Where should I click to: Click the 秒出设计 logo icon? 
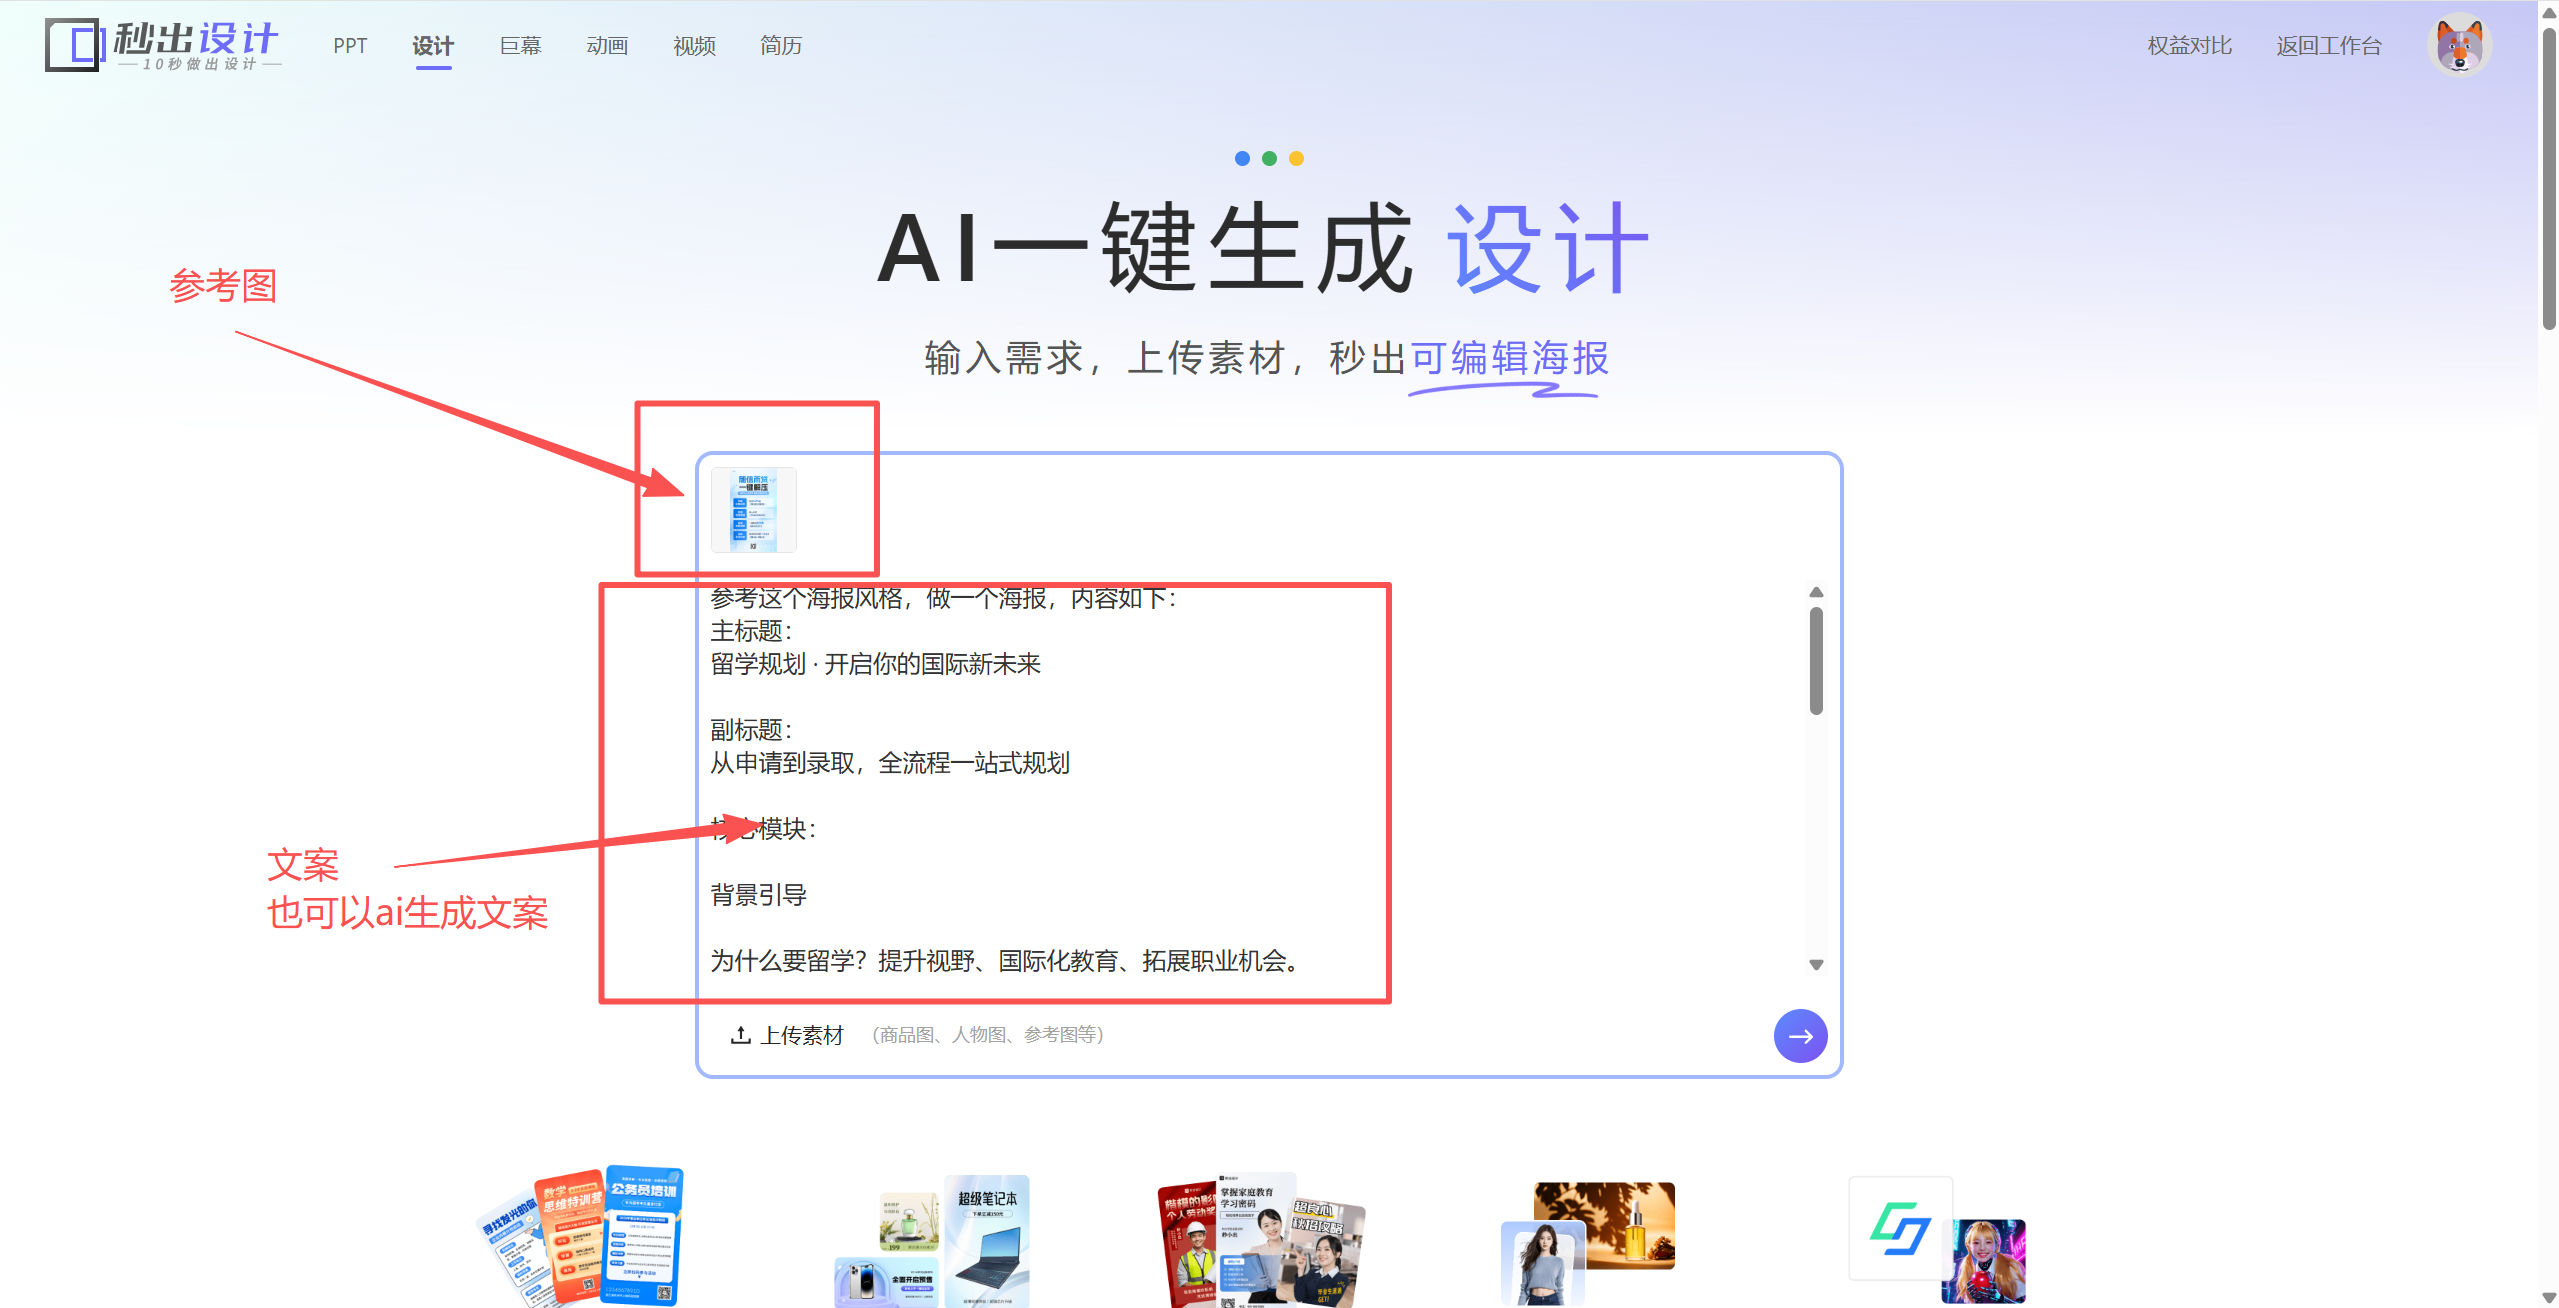[73, 46]
